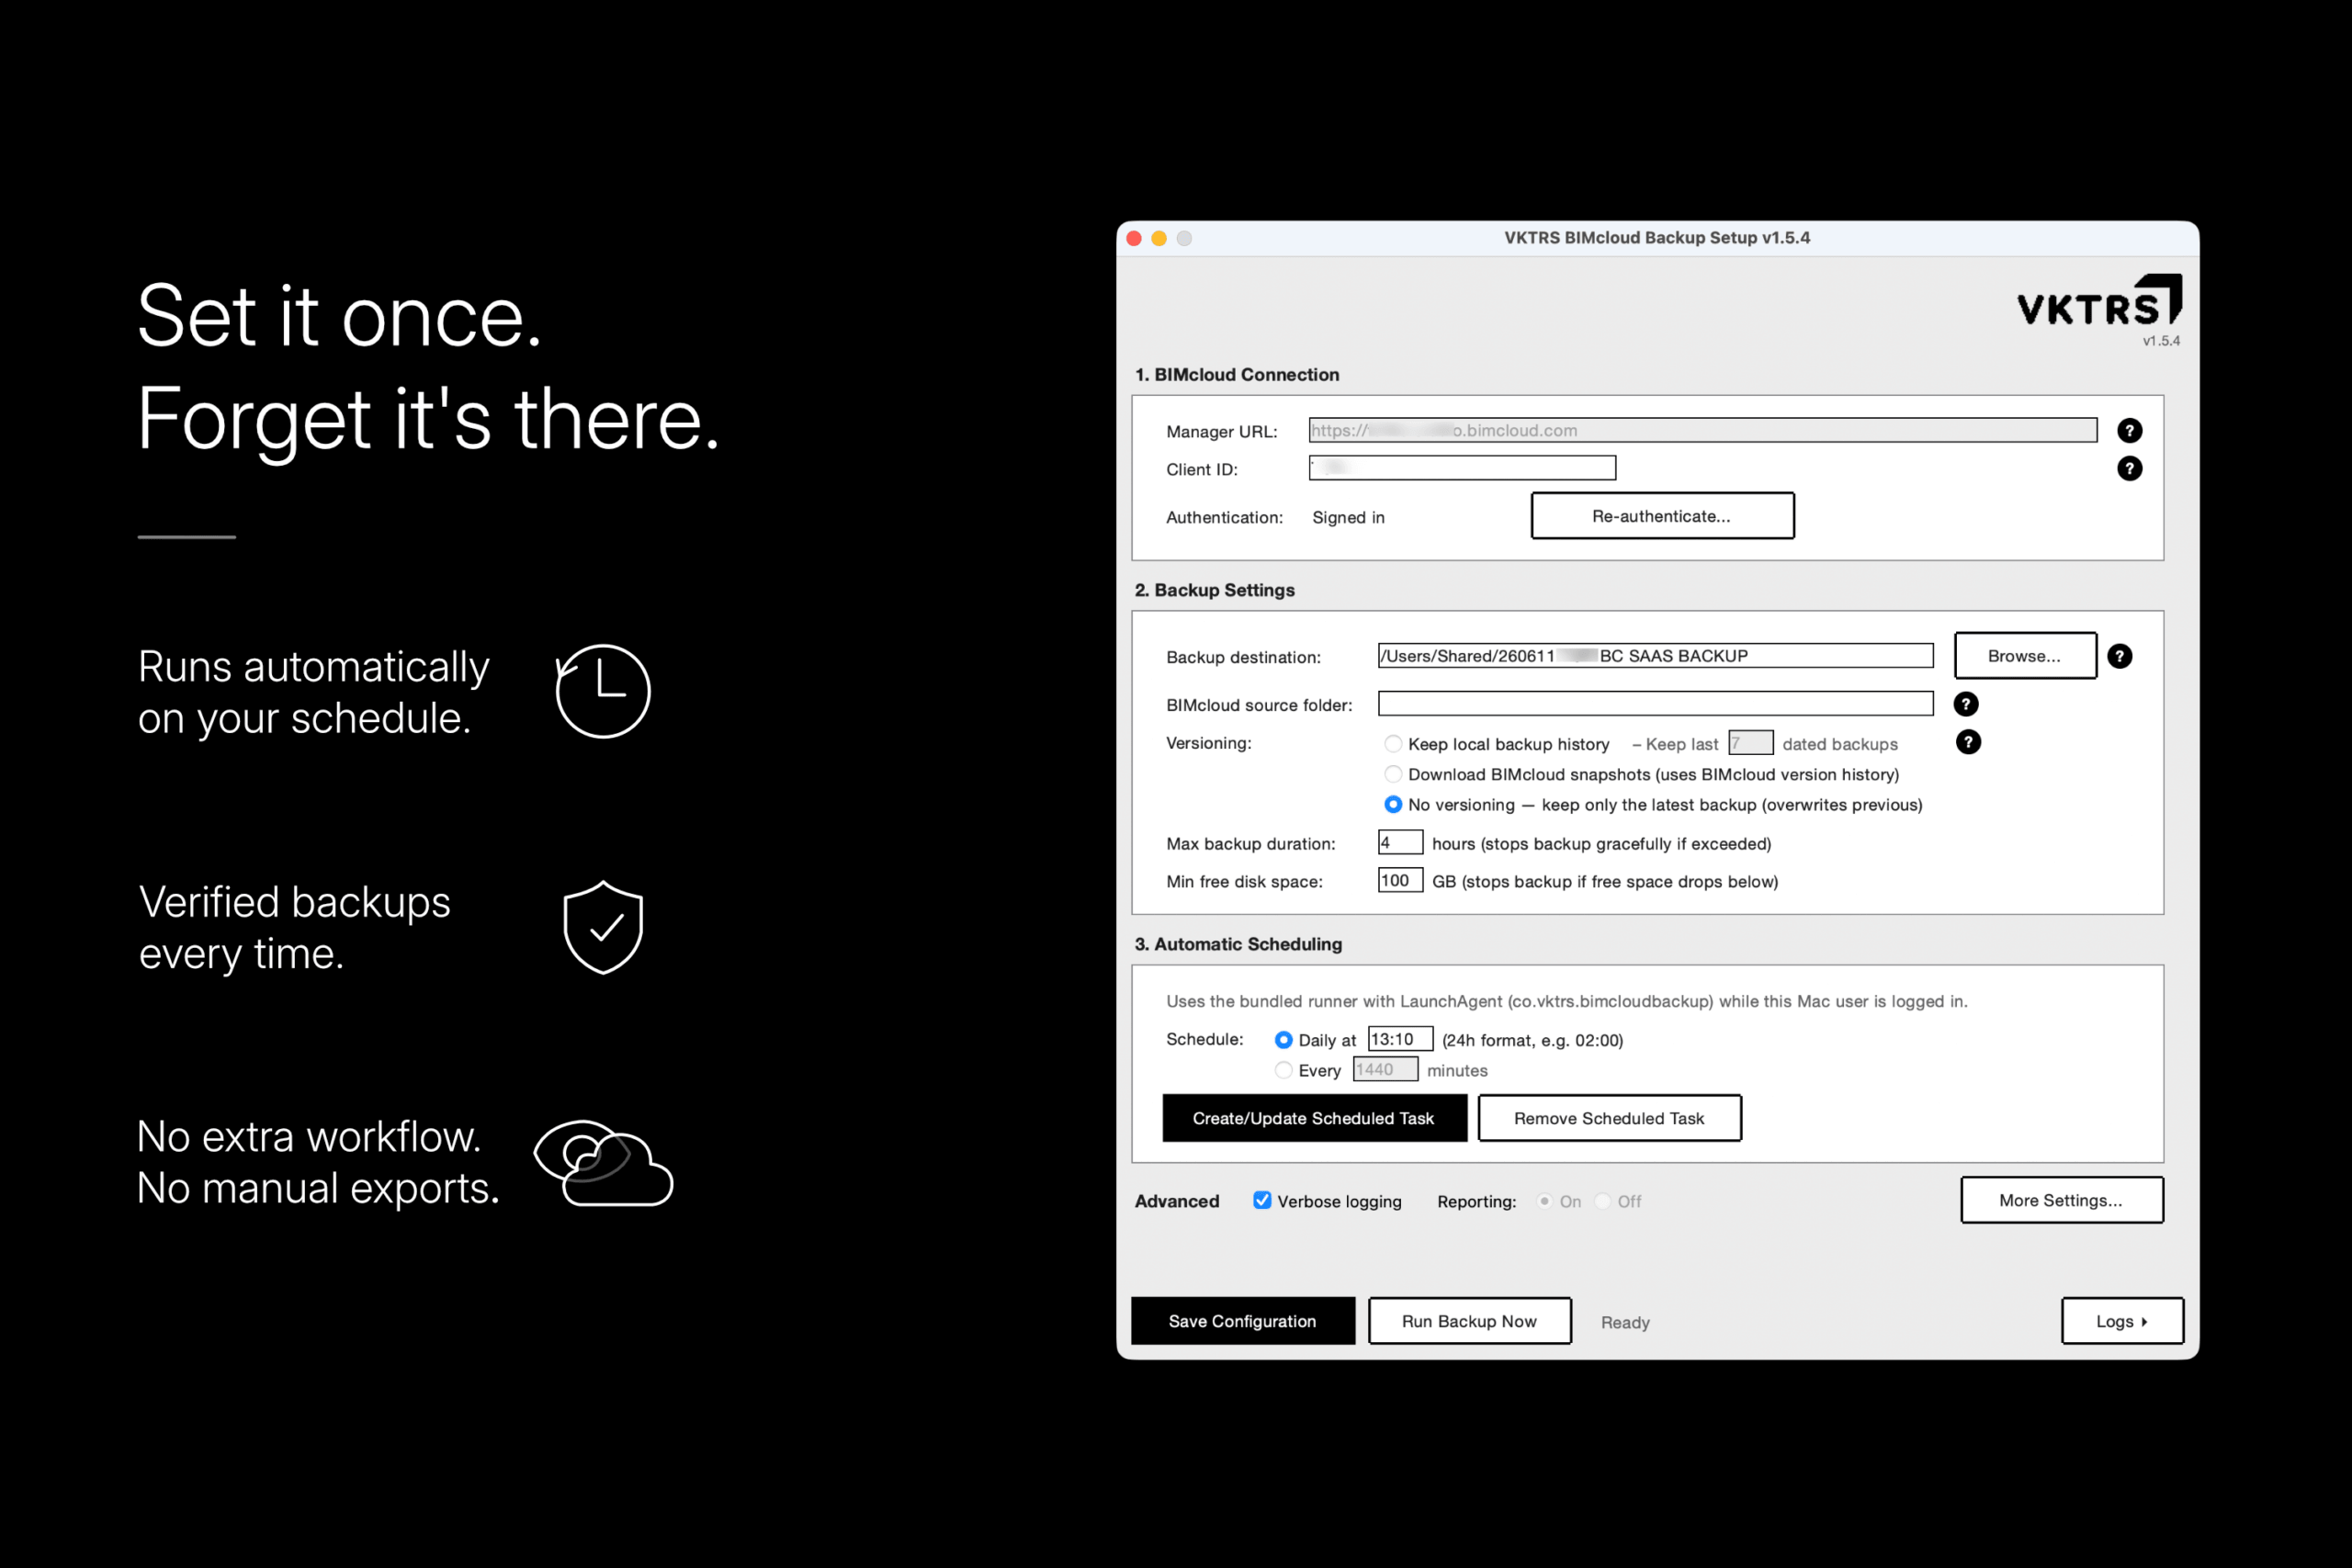
Task: Toggle Verbose logging checkbox
Action: point(1262,1200)
